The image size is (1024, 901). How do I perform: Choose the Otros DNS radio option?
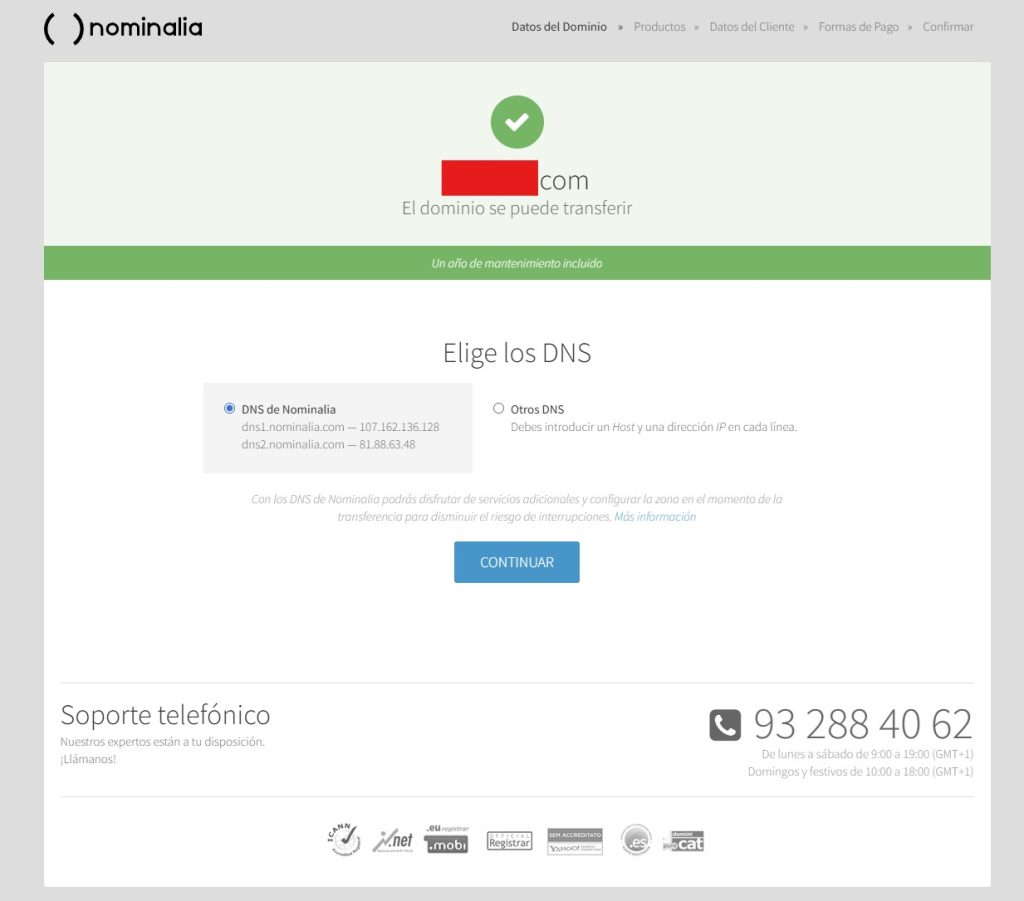pos(499,409)
